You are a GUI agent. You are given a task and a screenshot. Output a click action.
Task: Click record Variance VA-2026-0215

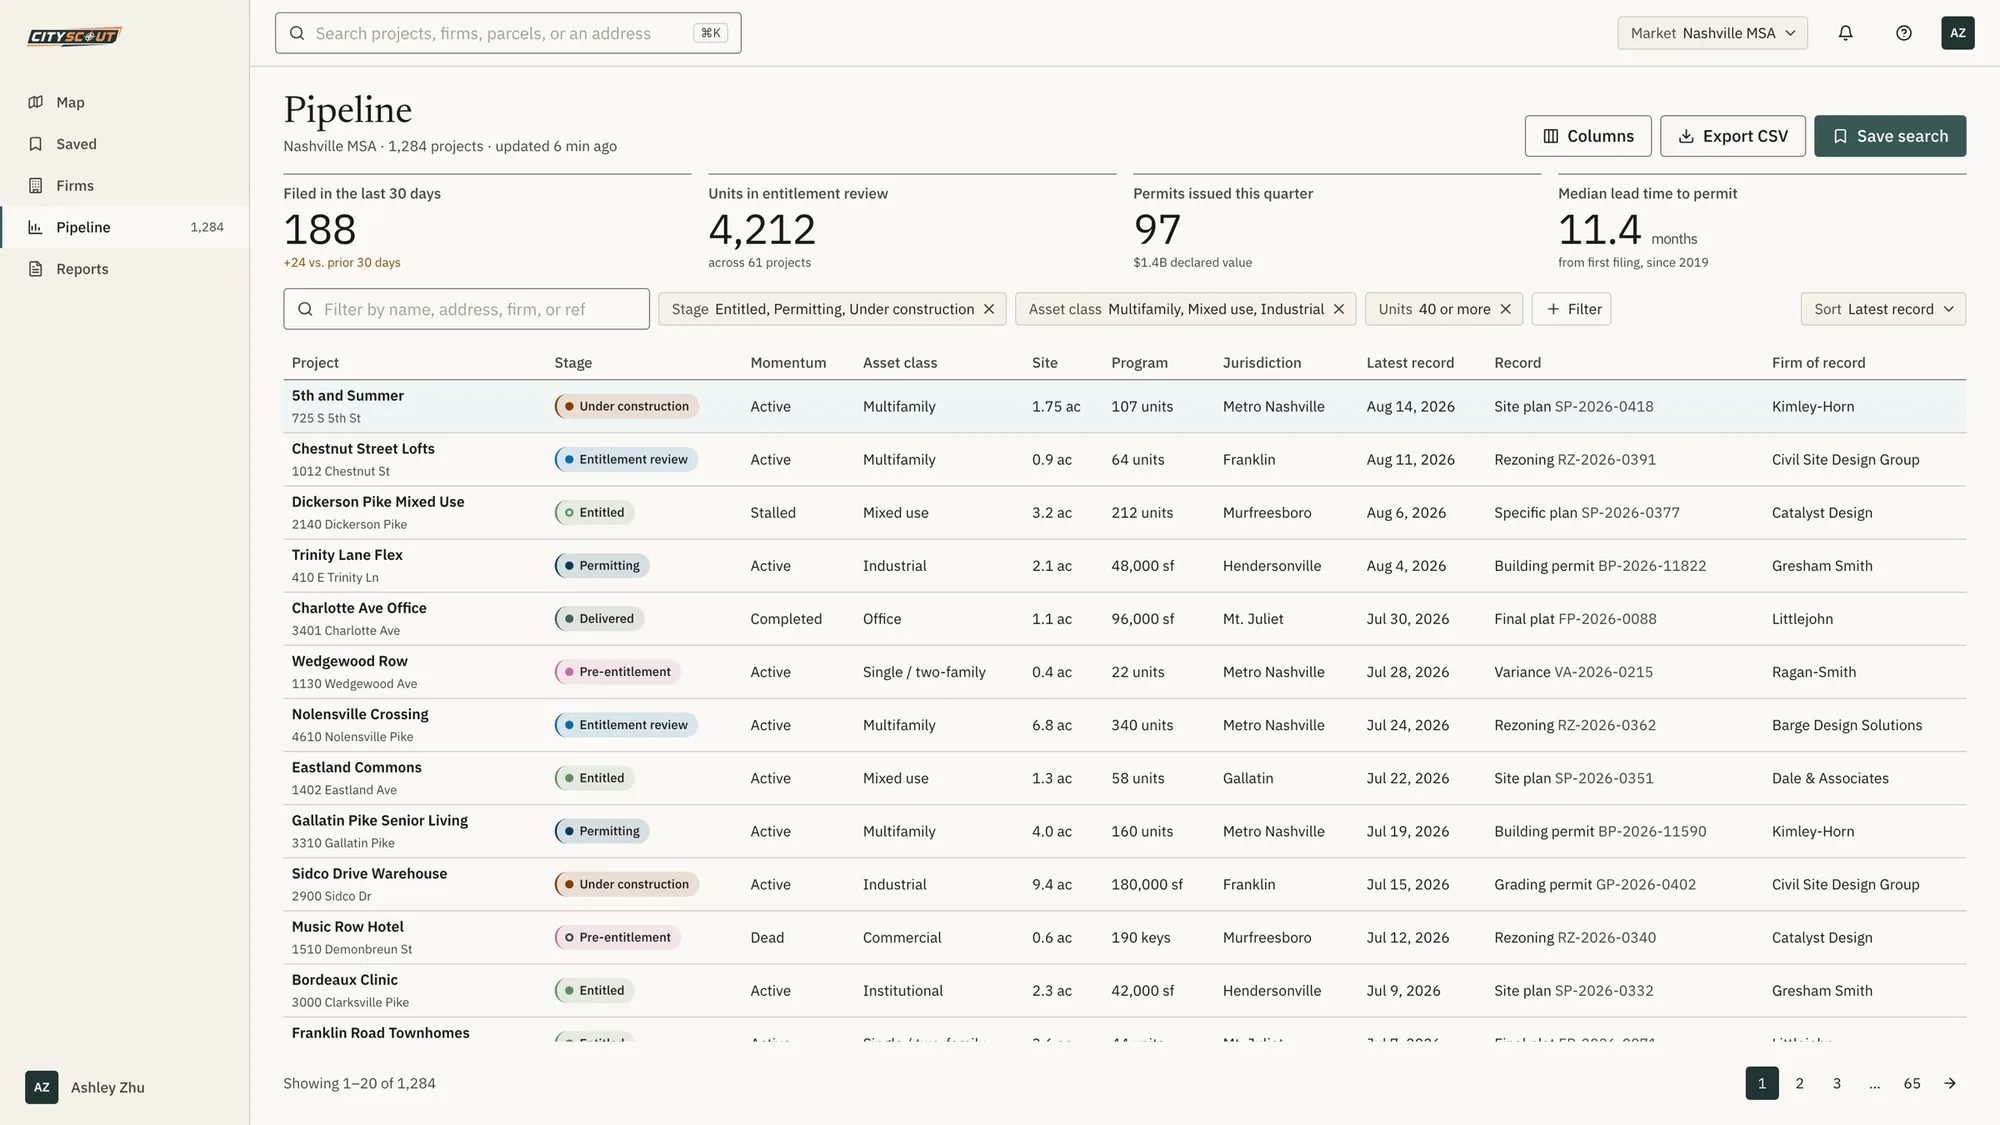pyautogui.click(x=1573, y=672)
